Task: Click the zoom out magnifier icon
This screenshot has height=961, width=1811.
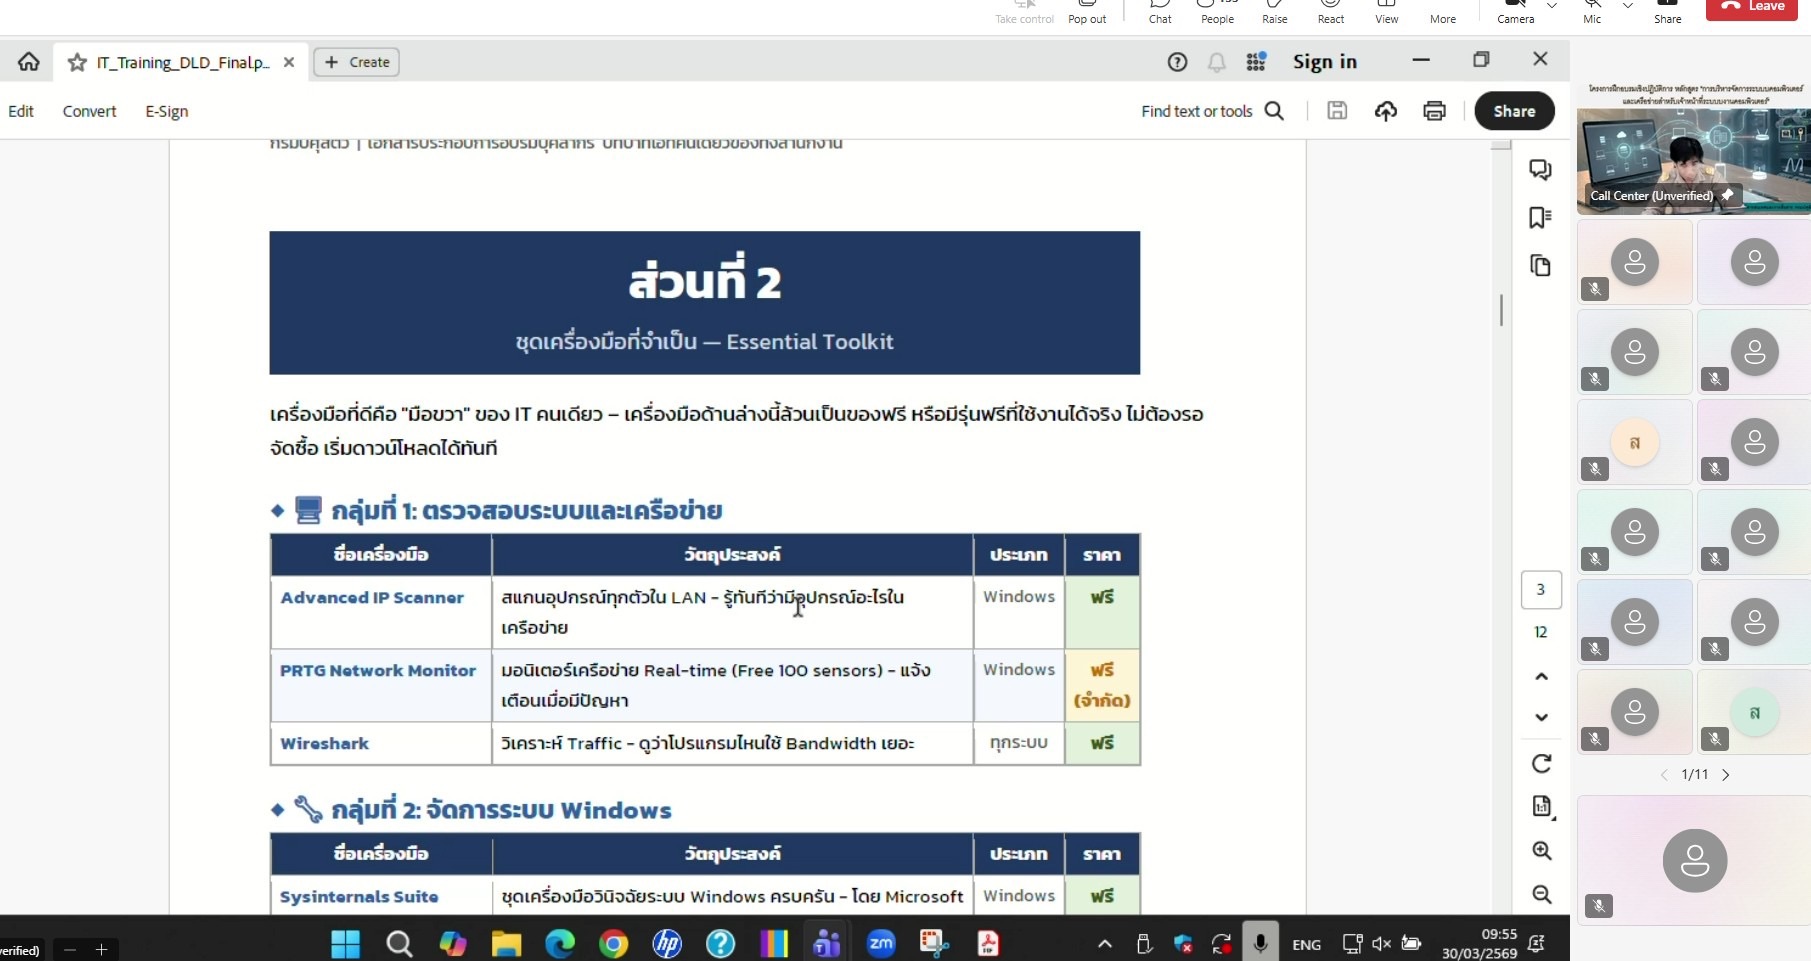Action: [x=1542, y=895]
